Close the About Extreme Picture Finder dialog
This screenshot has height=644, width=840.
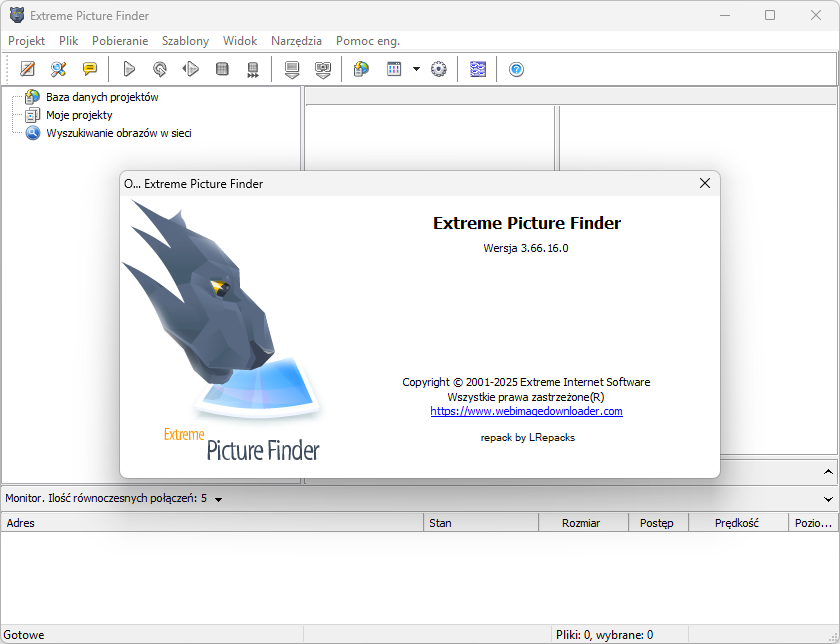click(x=705, y=183)
